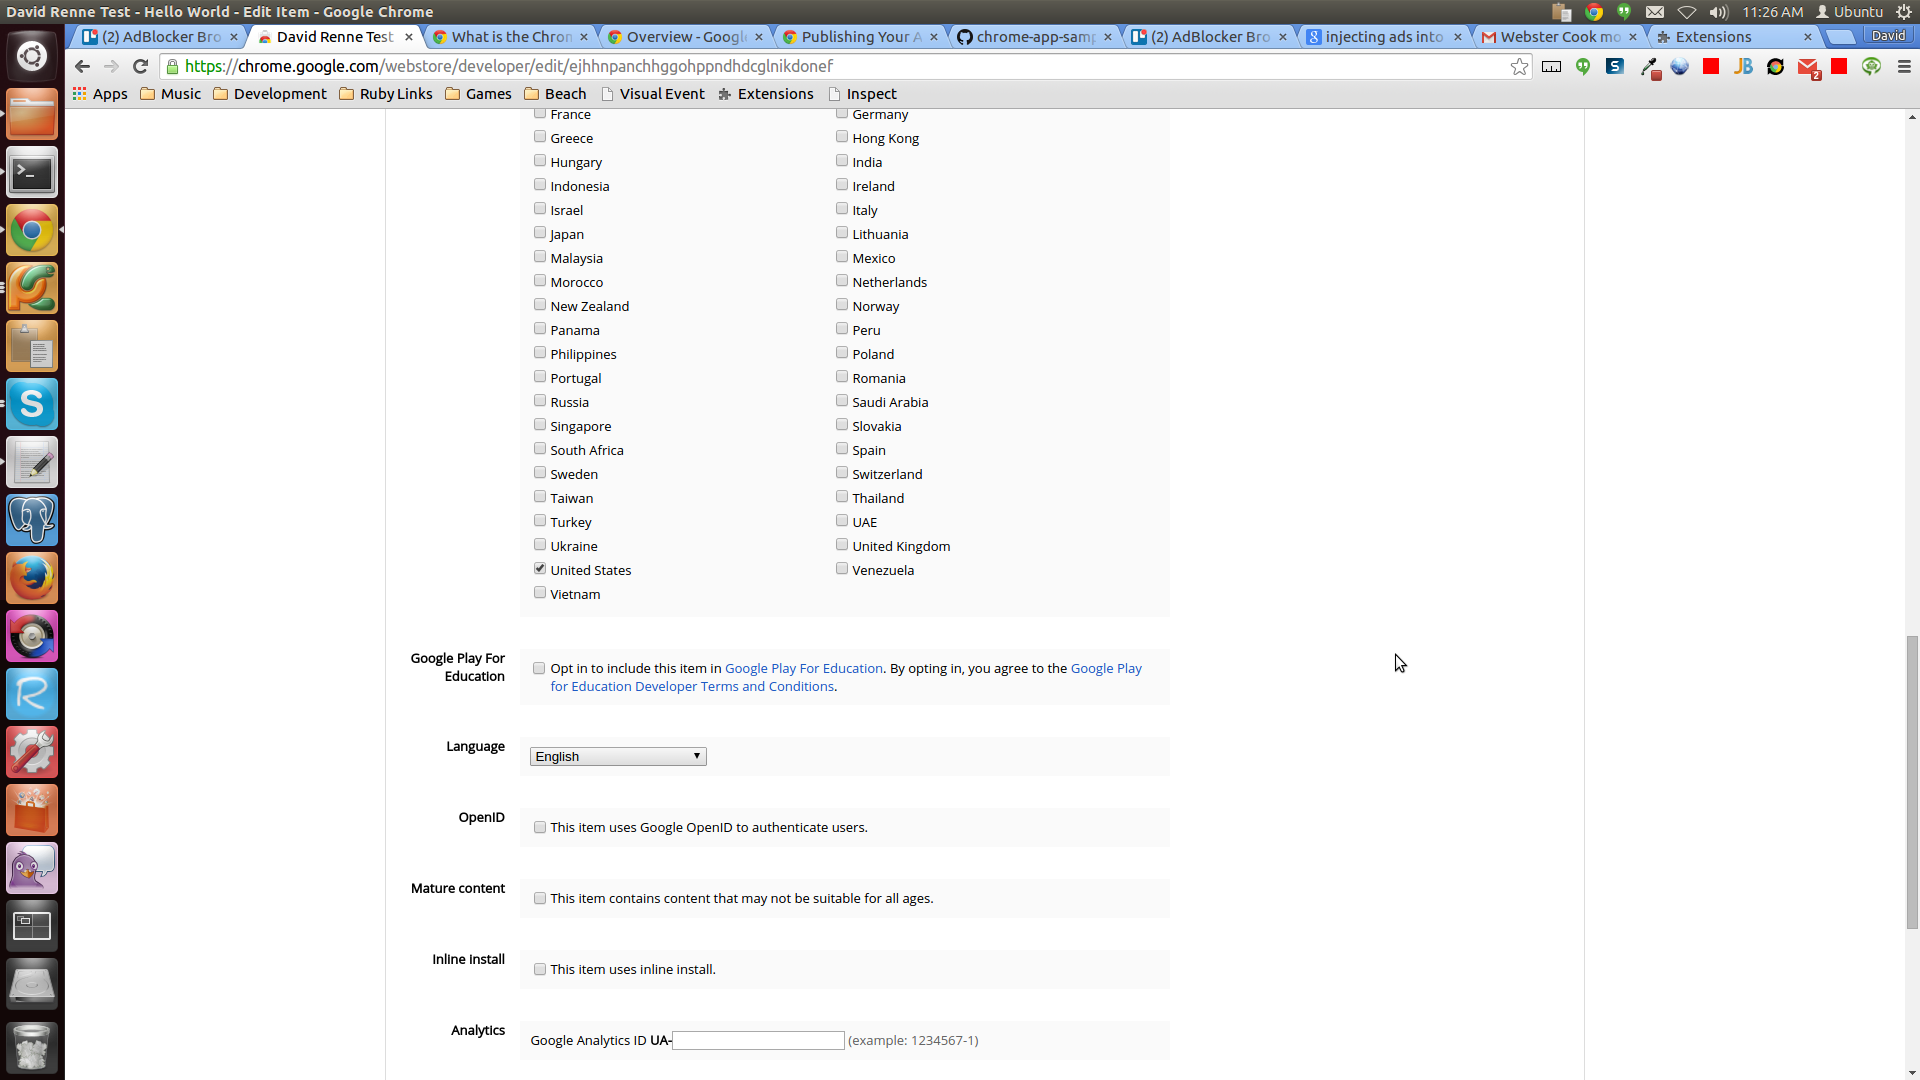Switch to What is the Chrome tab
This screenshot has height=1080, width=1920.
click(x=510, y=37)
